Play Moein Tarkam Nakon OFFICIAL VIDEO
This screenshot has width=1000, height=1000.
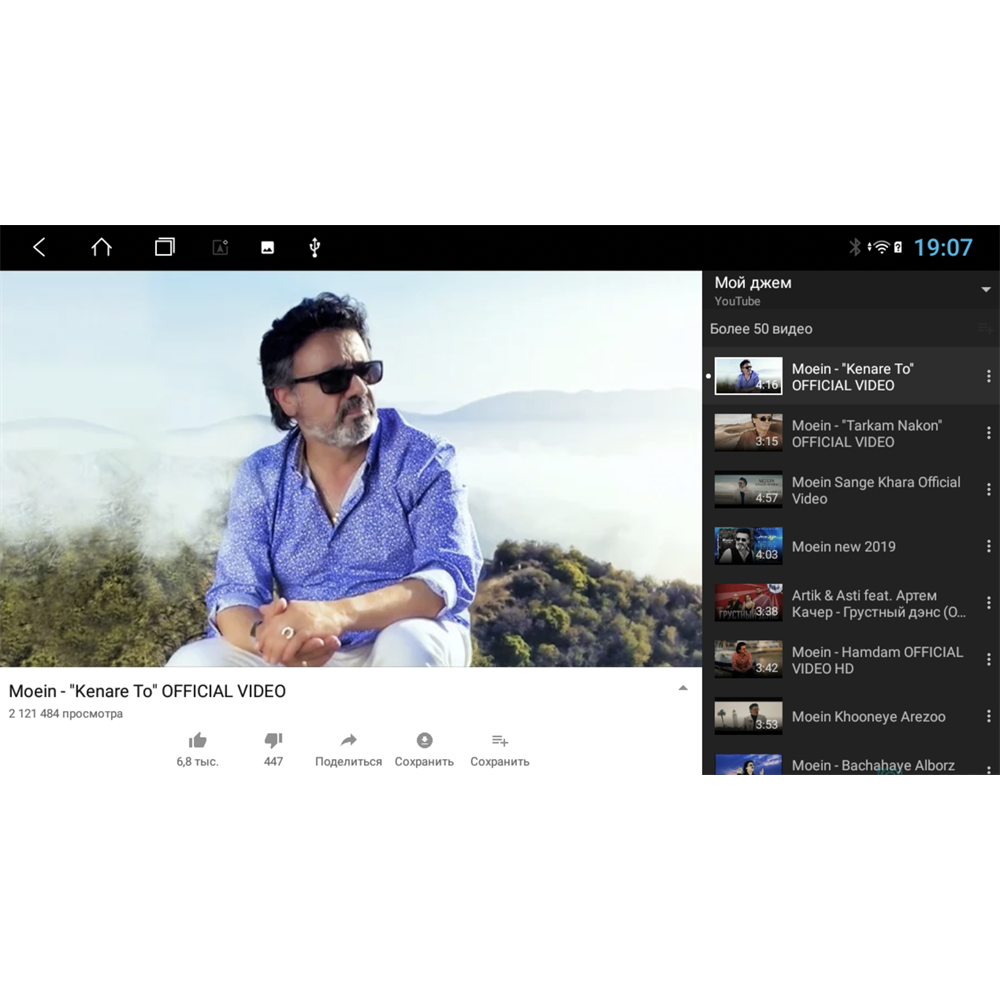point(851,433)
